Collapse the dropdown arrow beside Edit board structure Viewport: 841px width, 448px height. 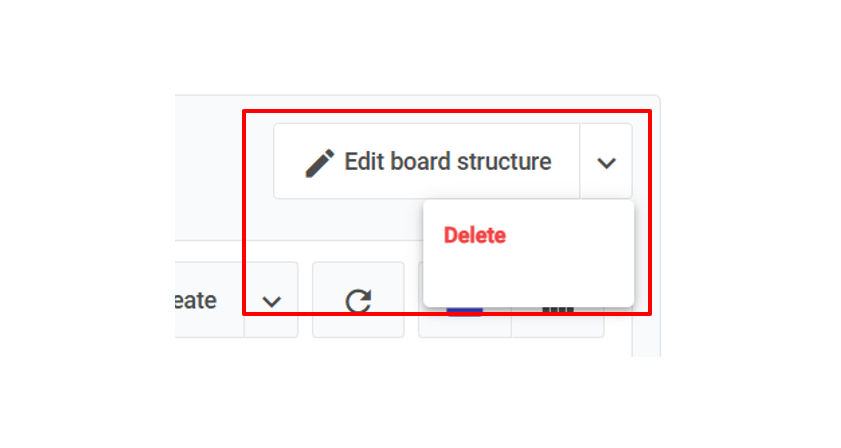(606, 162)
